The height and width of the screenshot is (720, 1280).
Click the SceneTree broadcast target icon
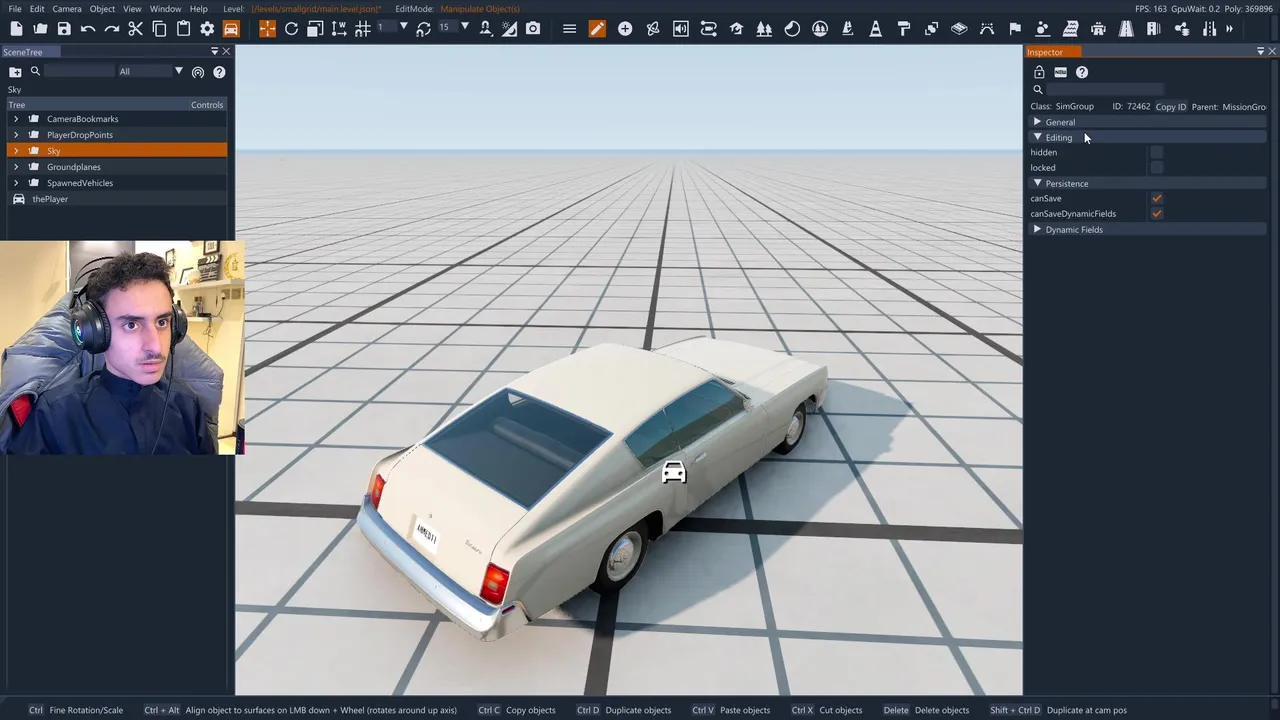[198, 72]
